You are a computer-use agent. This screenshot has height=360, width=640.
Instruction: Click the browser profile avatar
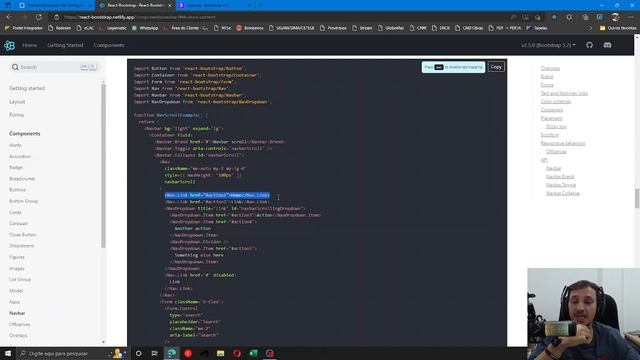click(x=615, y=17)
